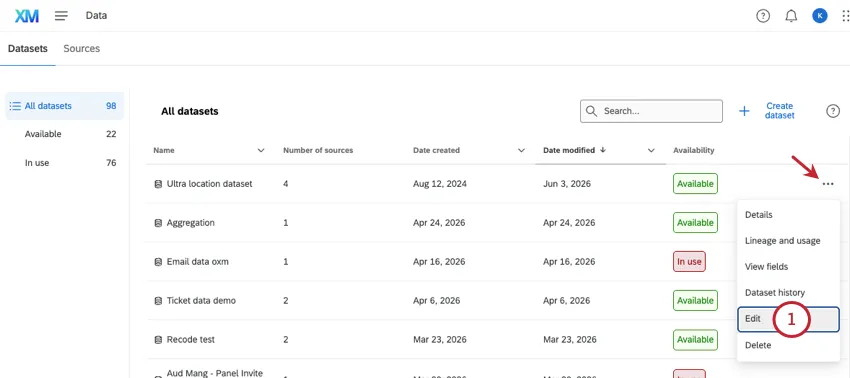This screenshot has height=378, width=850.
Task: Open three-dot menu for Ultra location dataset
Action: (x=827, y=184)
